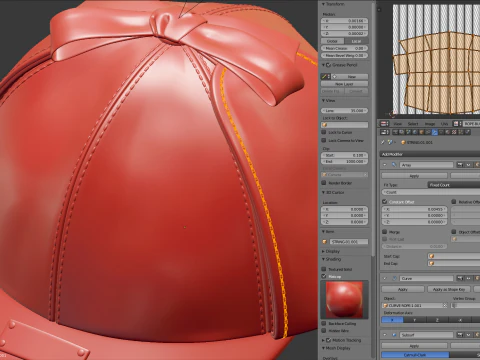The image size is (480, 360).
Task: Click the pin icon beside STRING.01.001 breadcrumb
Action: click(382, 142)
